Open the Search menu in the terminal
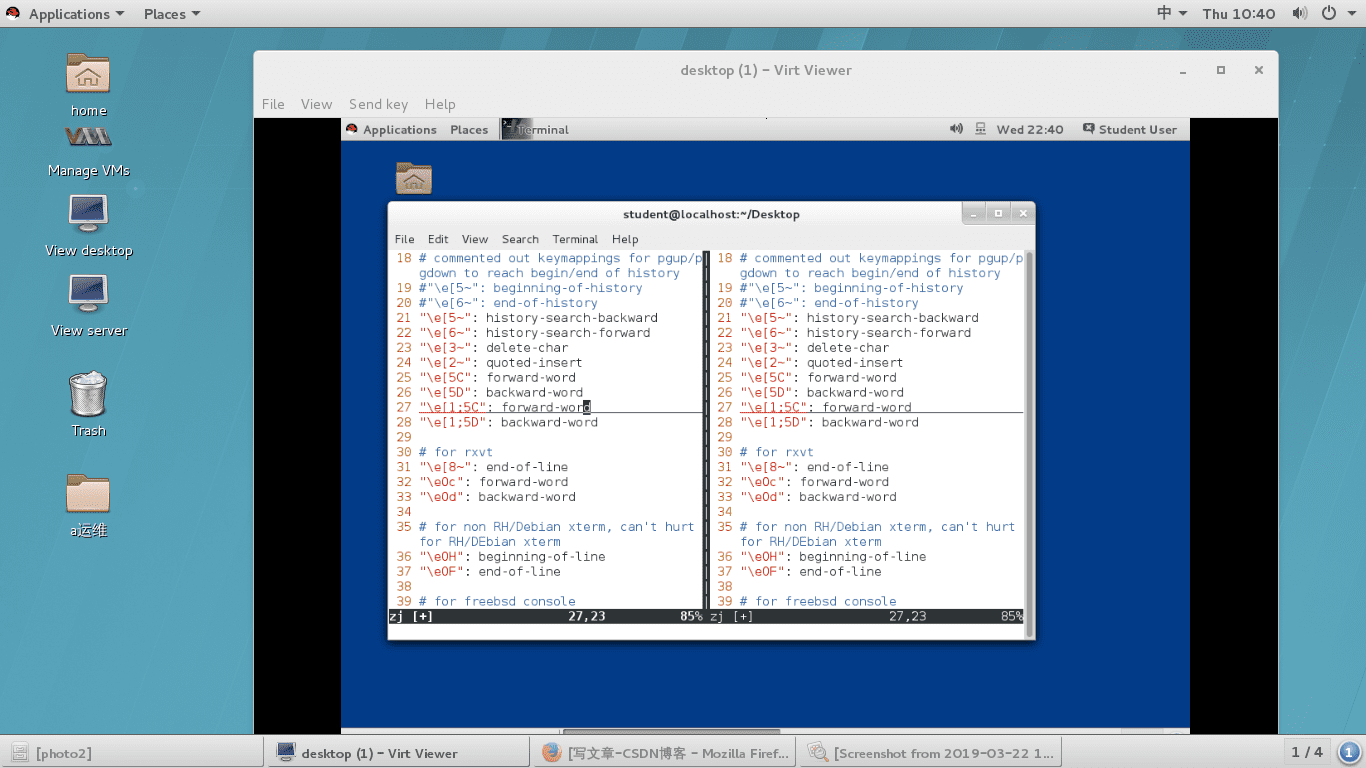The image size is (1366, 768). point(520,239)
